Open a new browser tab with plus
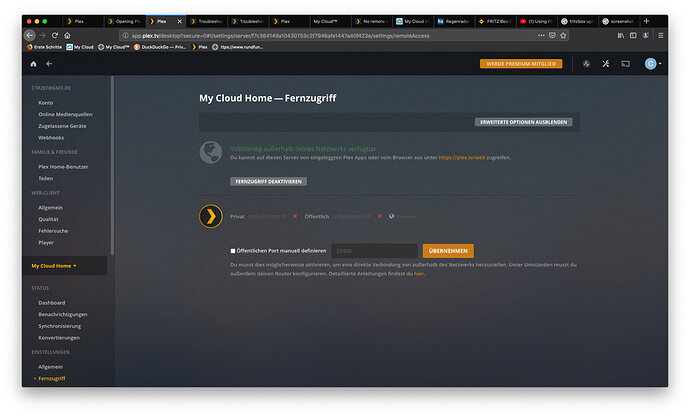This screenshot has height=416, width=690. pos(646,21)
